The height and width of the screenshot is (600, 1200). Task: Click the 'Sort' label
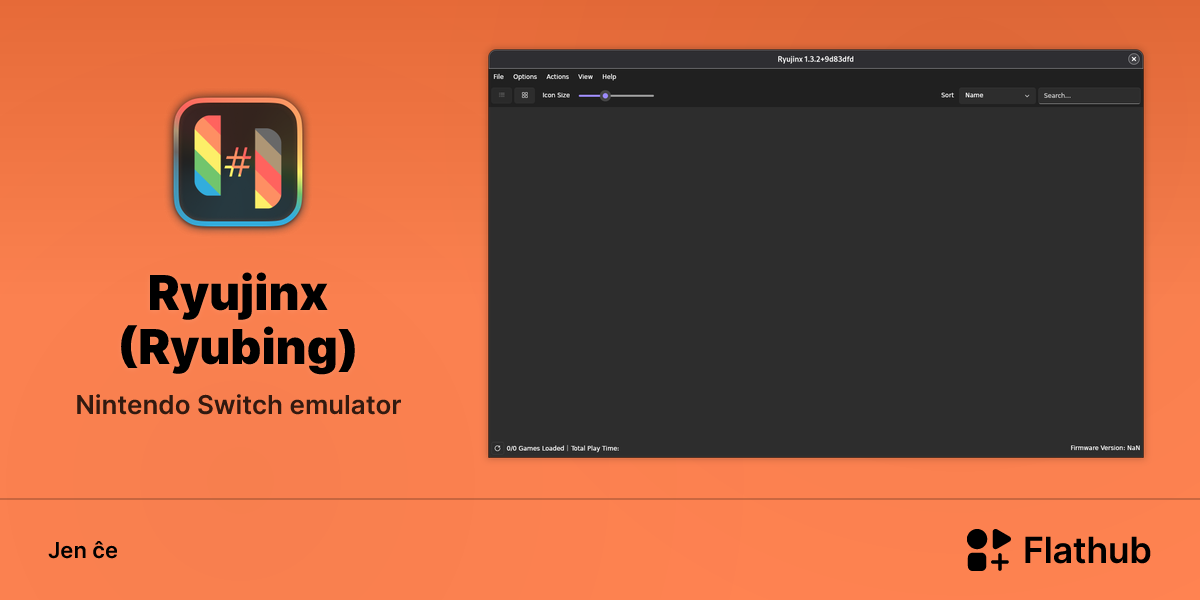pyautogui.click(x=947, y=95)
